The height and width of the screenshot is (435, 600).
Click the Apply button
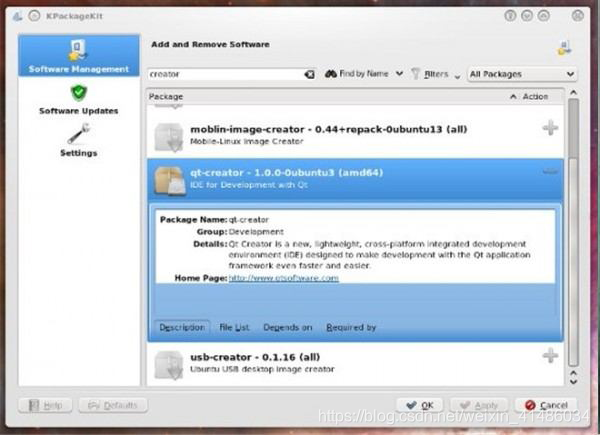coord(479,405)
